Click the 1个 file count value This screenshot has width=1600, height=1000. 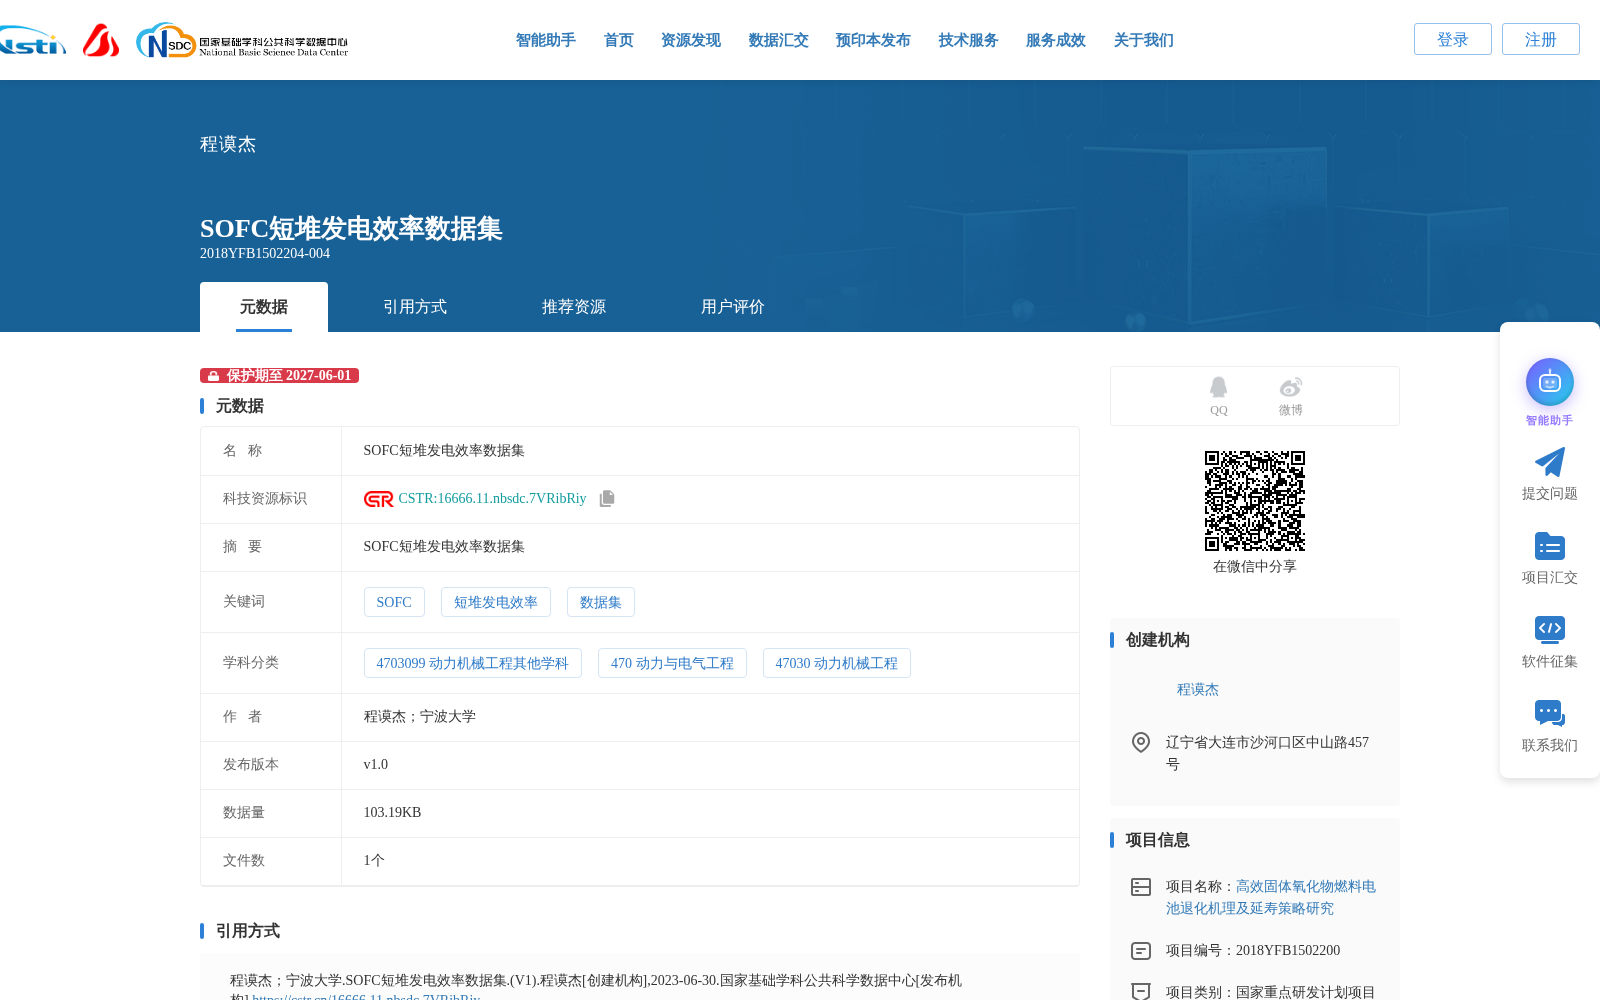374,861
